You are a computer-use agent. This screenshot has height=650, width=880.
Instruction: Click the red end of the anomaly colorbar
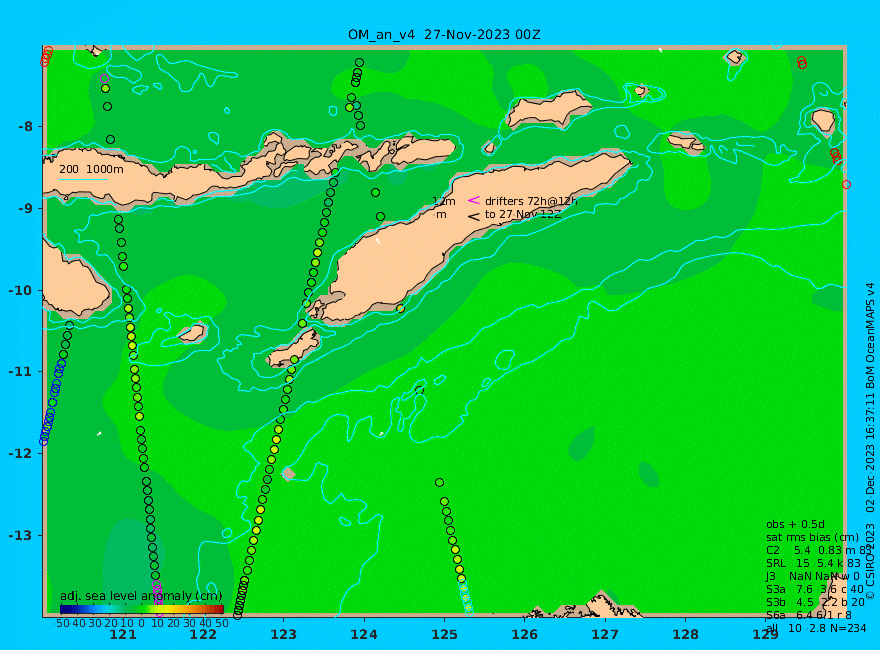click(218, 609)
